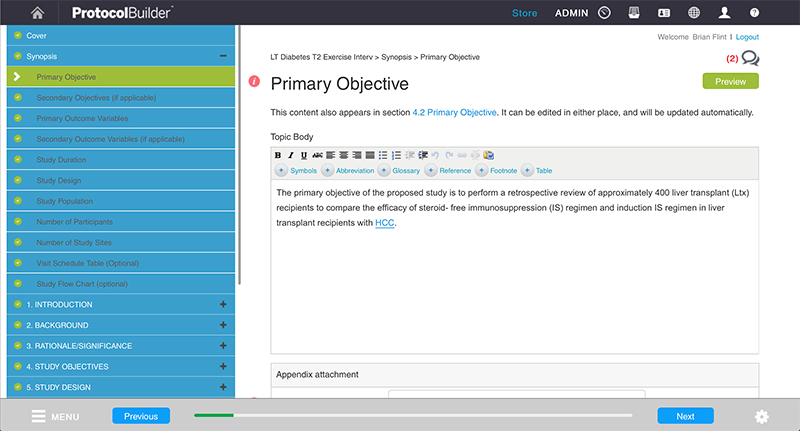800x431 pixels.
Task: Open the globe icon in header
Action: coord(694,13)
